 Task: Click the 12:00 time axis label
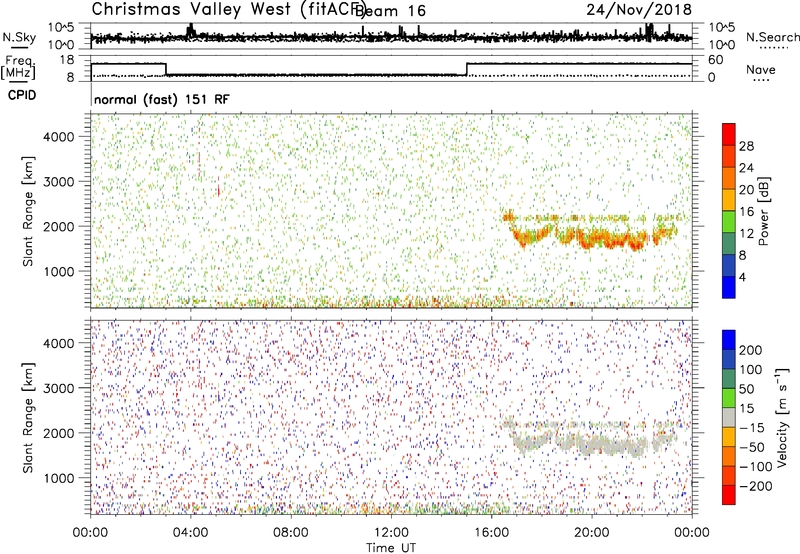pyautogui.click(x=391, y=532)
